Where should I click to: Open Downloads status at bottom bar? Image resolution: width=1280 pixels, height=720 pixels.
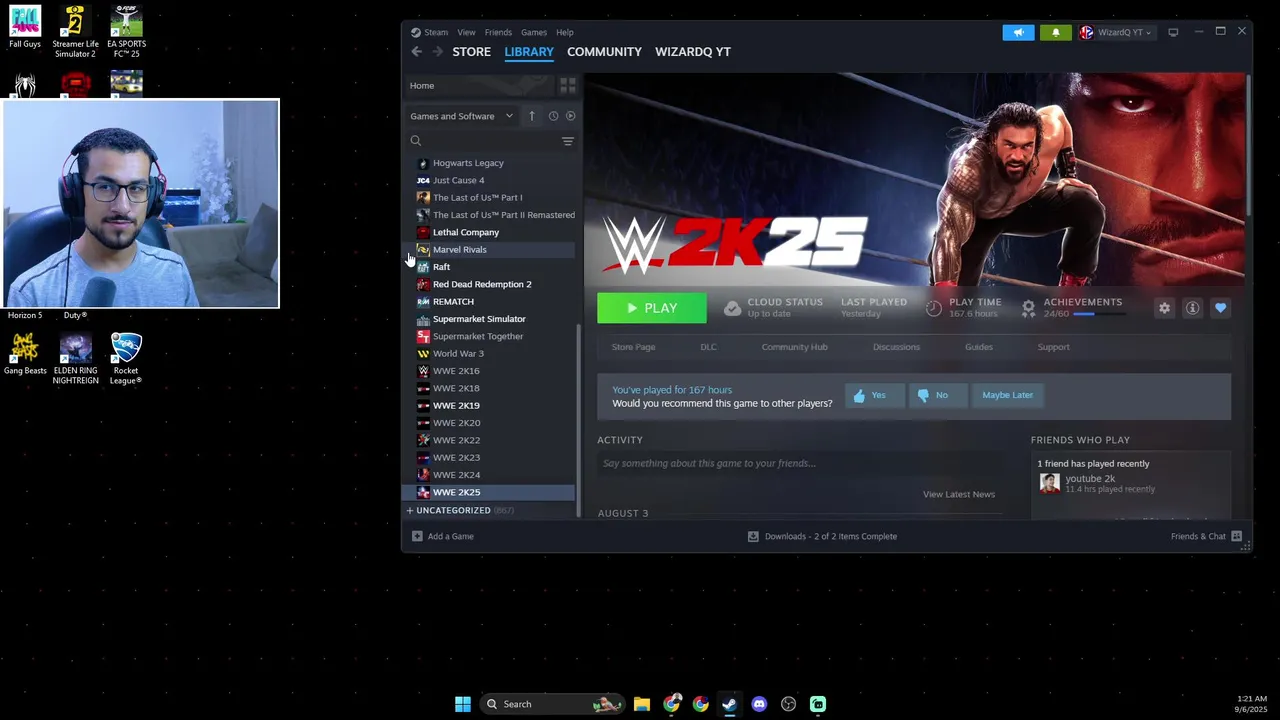(x=822, y=536)
